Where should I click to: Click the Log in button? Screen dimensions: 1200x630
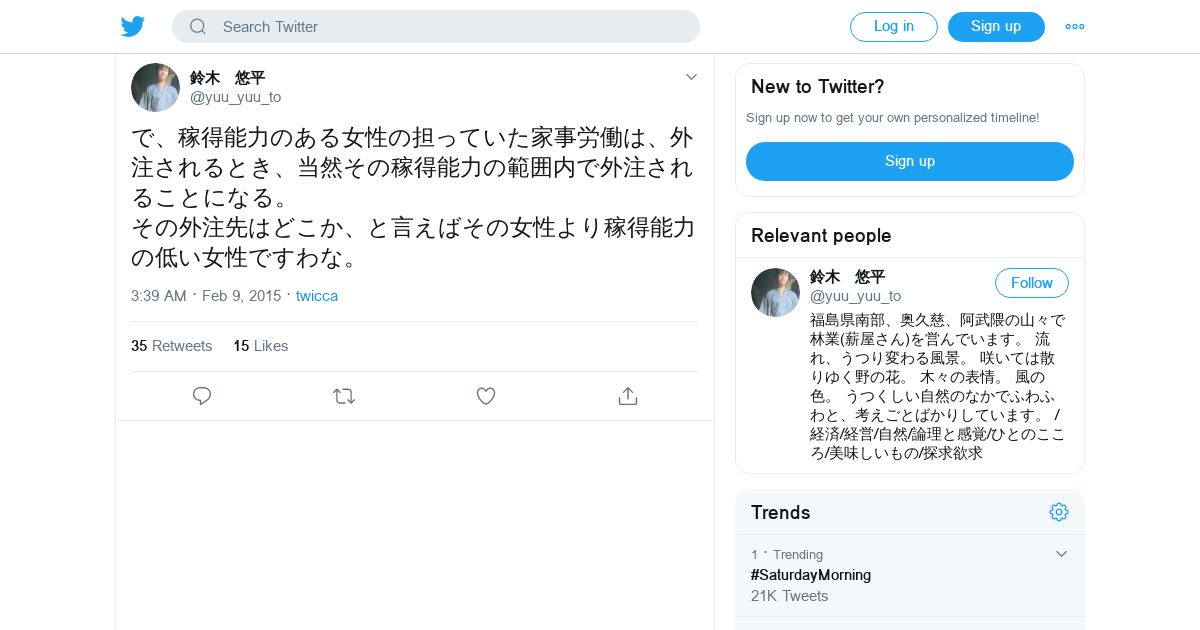(x=894, y=27)
